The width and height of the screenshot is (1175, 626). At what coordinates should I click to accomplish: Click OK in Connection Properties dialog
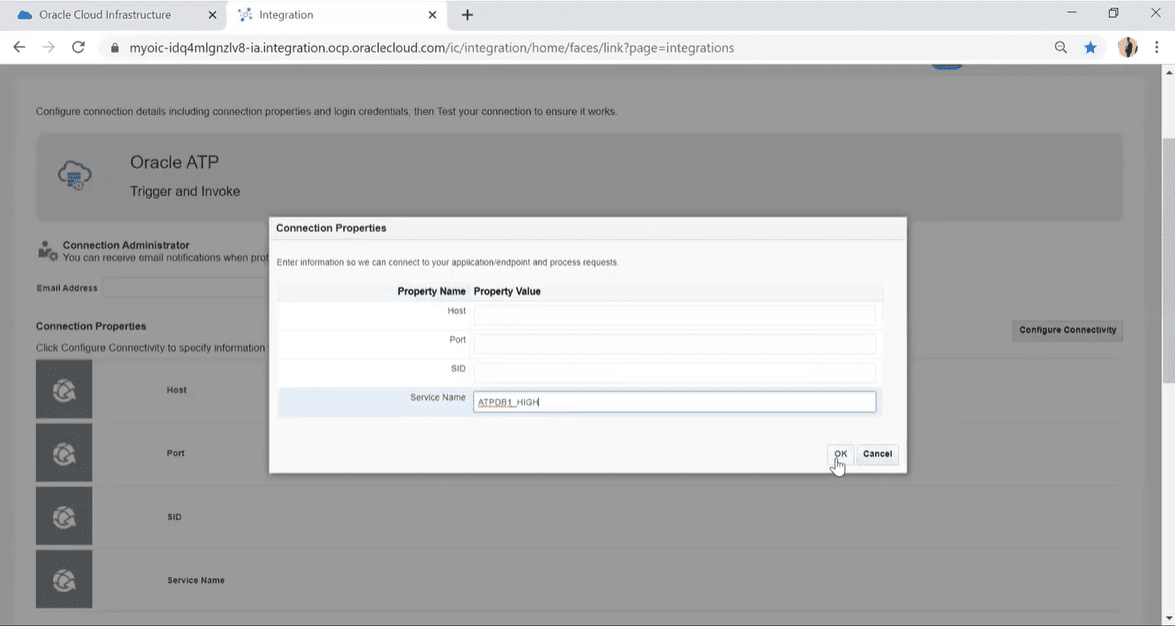[x=840, y=454]
